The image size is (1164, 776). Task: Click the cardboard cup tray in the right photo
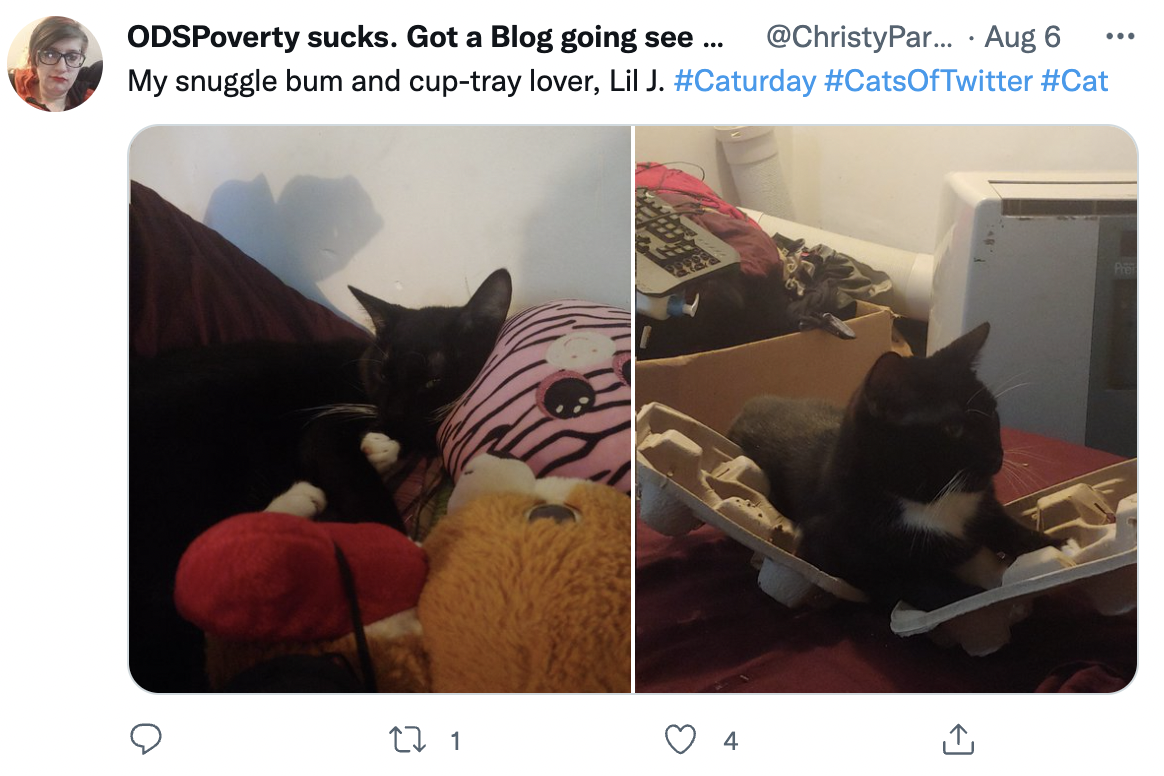click(883, 520)
